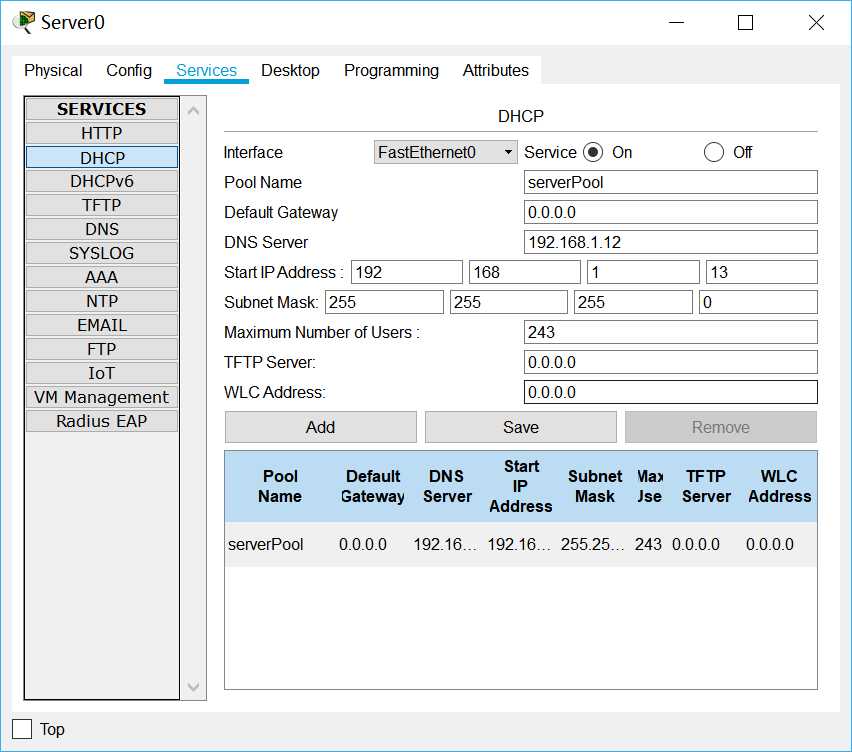Open the Physical tab

pos(53,71)
